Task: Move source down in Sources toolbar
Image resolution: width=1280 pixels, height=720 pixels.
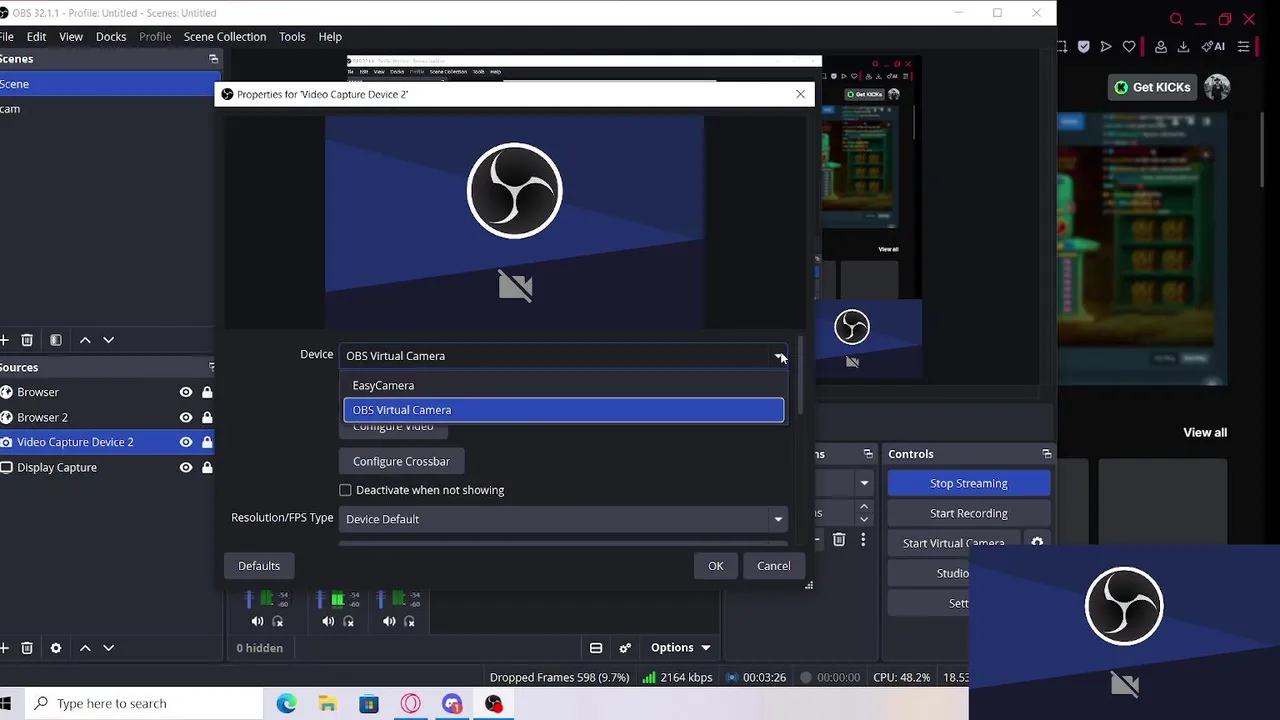Action: click(109, 648)
